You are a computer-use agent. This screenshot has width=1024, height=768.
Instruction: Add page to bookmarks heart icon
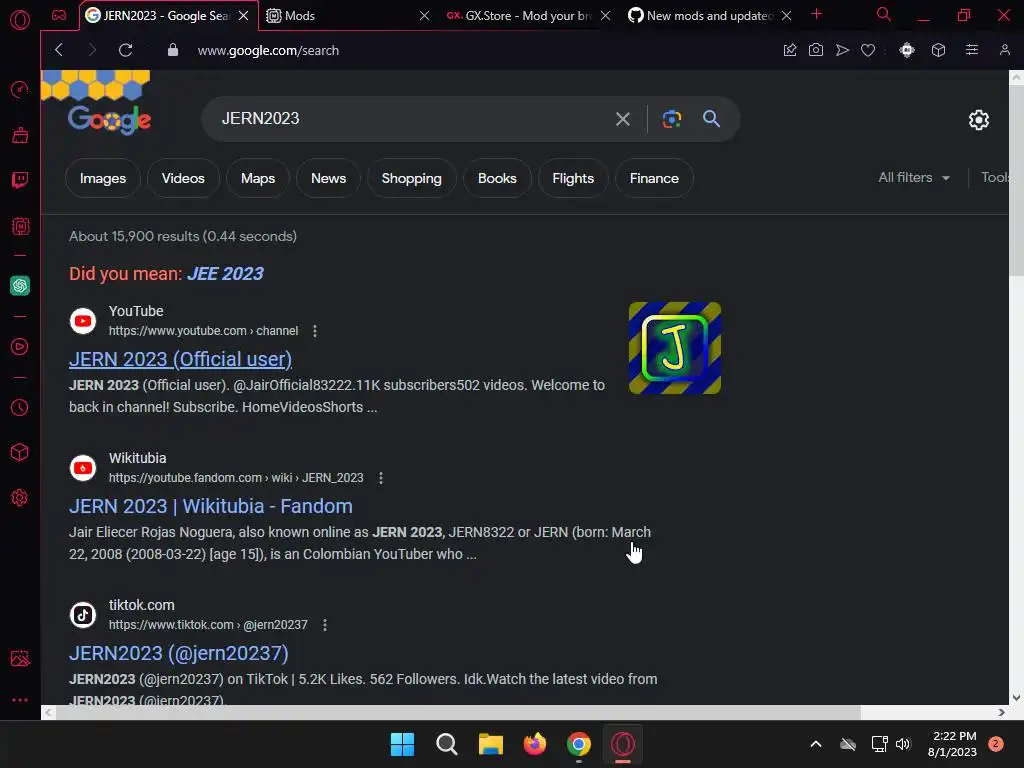pos(868,50)
